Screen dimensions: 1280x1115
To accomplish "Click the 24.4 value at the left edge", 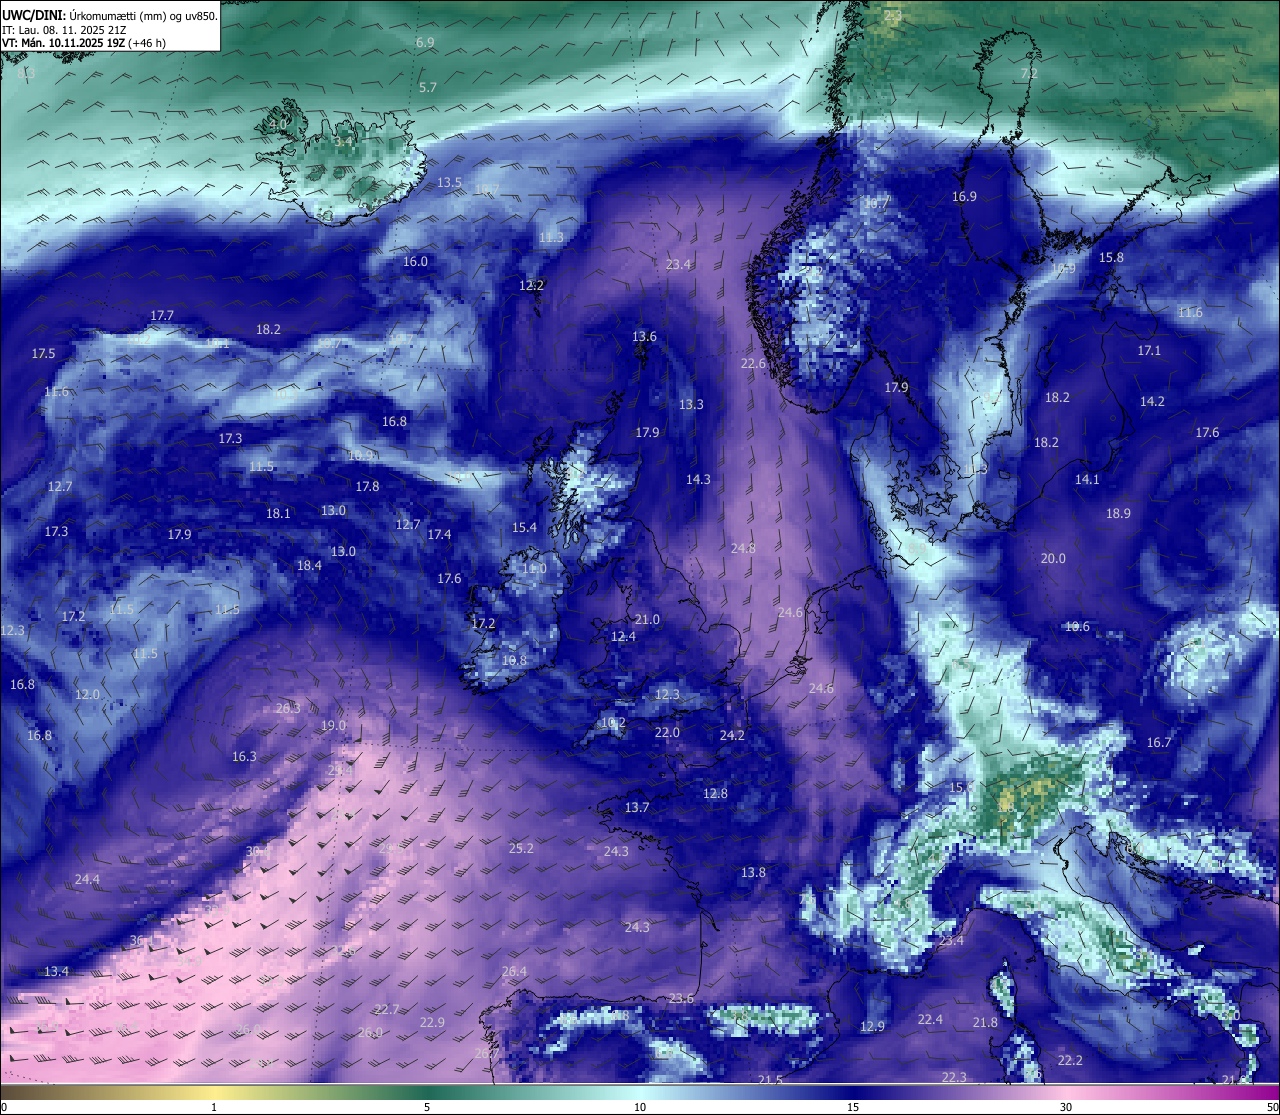I will click(x=87, y=880).
